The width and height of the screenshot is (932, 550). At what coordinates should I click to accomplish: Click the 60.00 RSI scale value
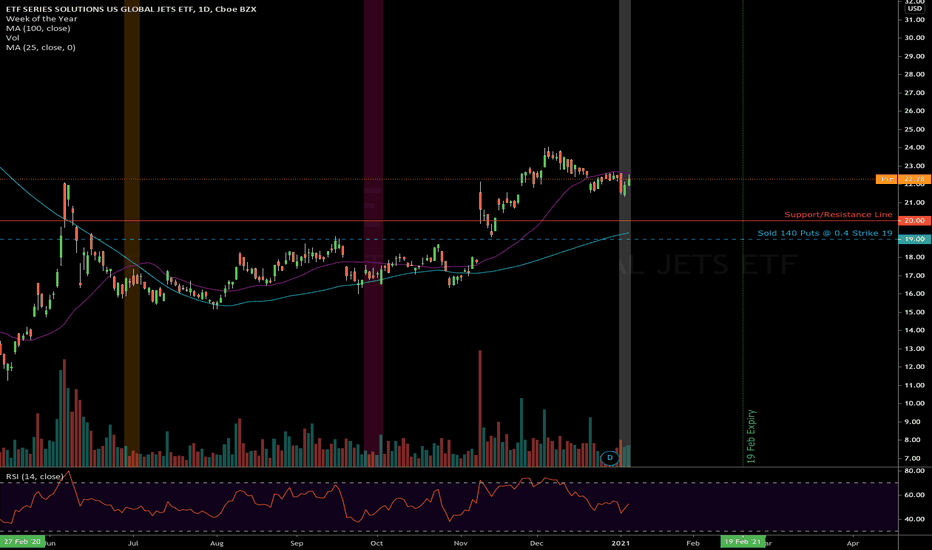[914, 495]
